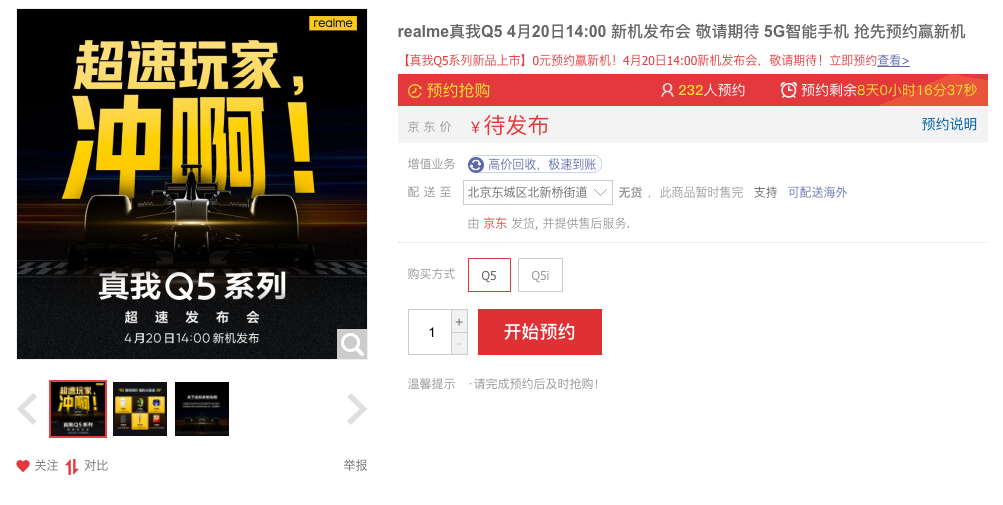Open the 查看> promotion link
This screenshot has height=505, width=1003.
(893, 60)
